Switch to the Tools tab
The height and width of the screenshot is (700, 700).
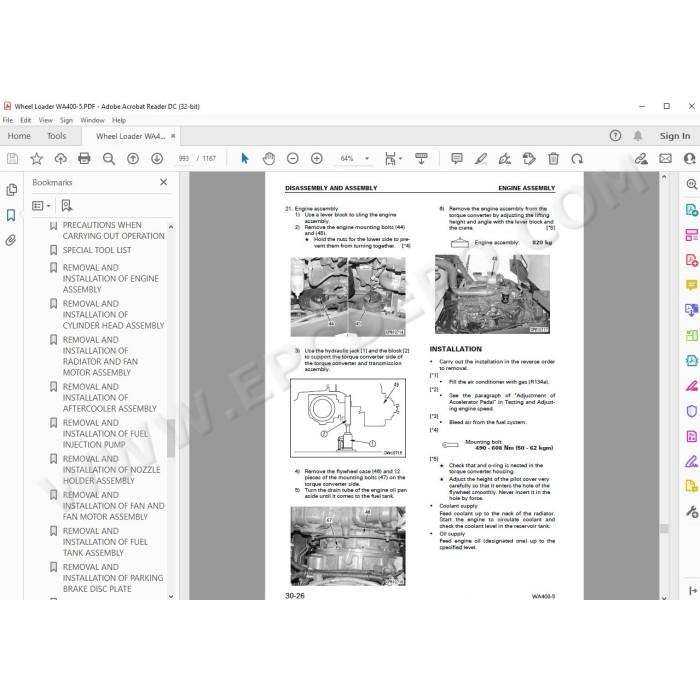[57, 136]
